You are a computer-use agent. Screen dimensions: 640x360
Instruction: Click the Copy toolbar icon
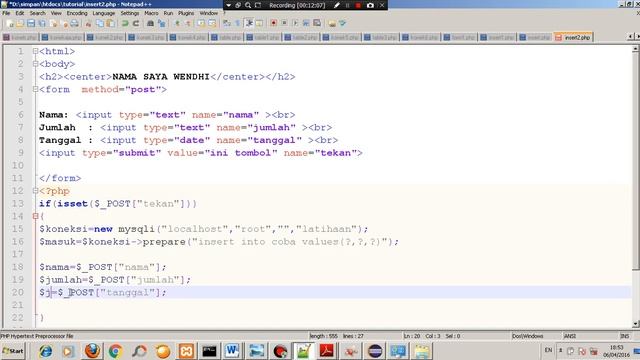(x=100, y=23)
